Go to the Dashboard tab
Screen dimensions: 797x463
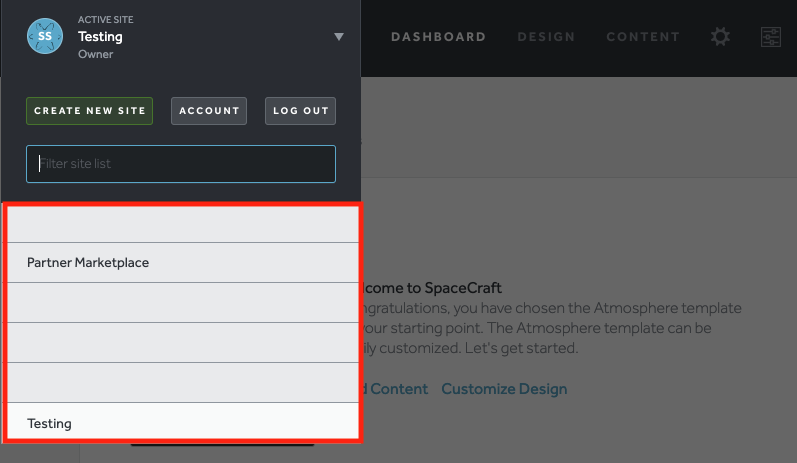(x=438, y=37)
